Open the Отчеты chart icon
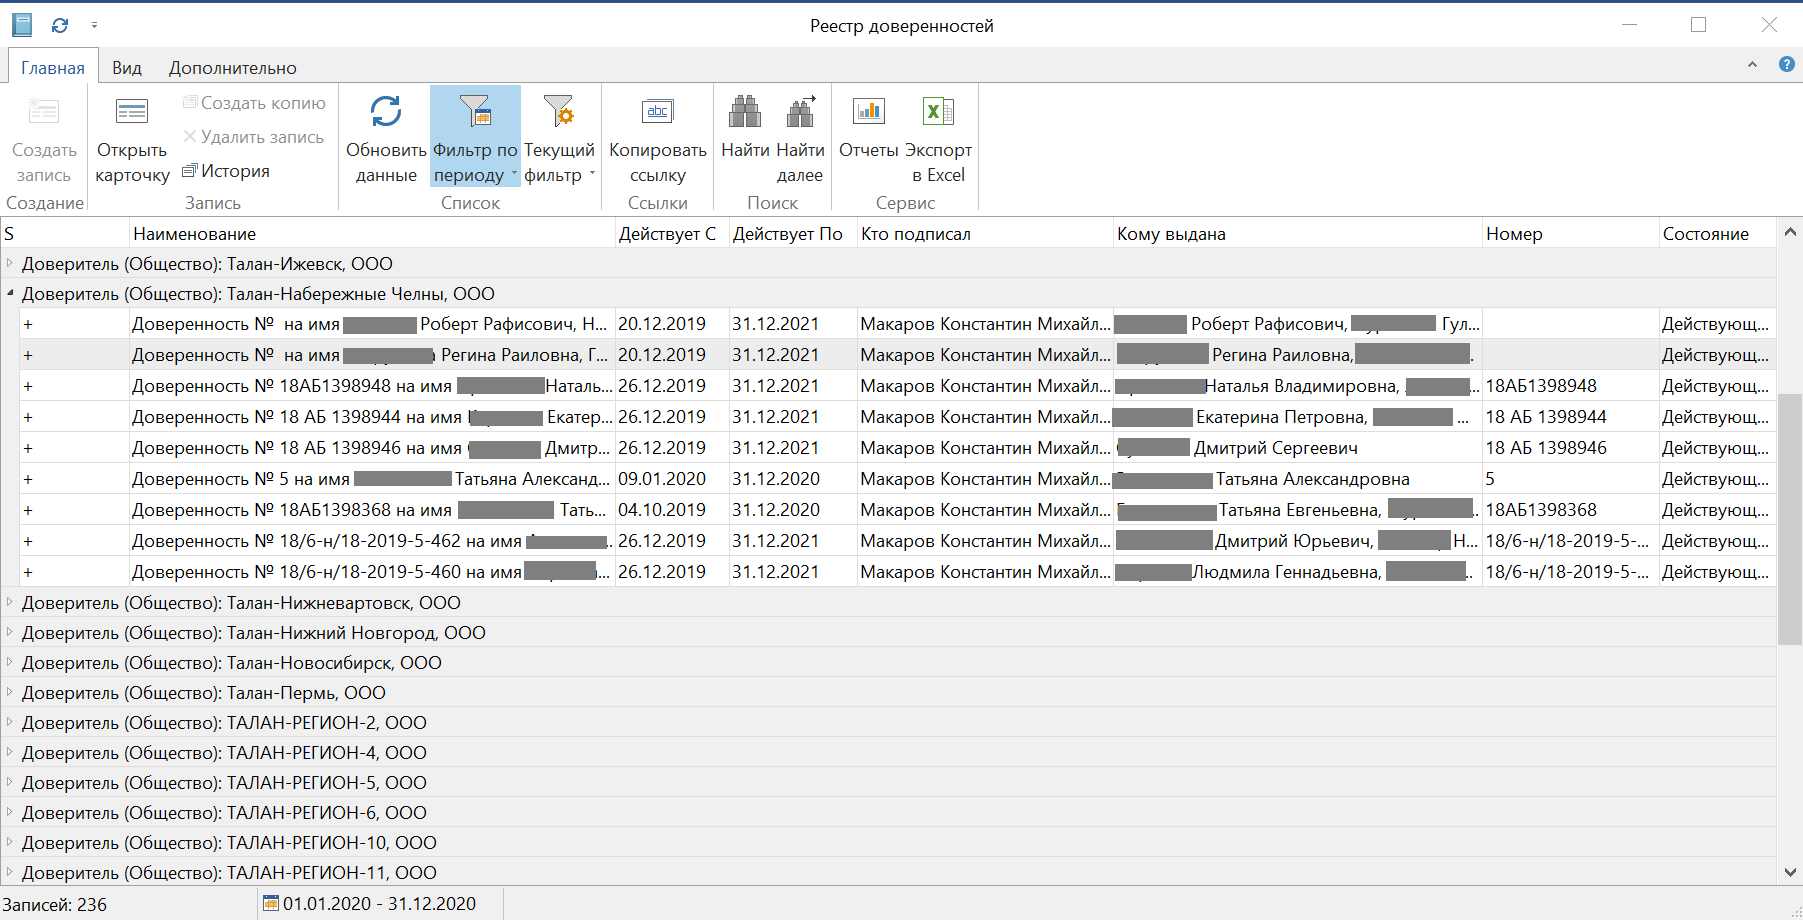 coord(868,111)
